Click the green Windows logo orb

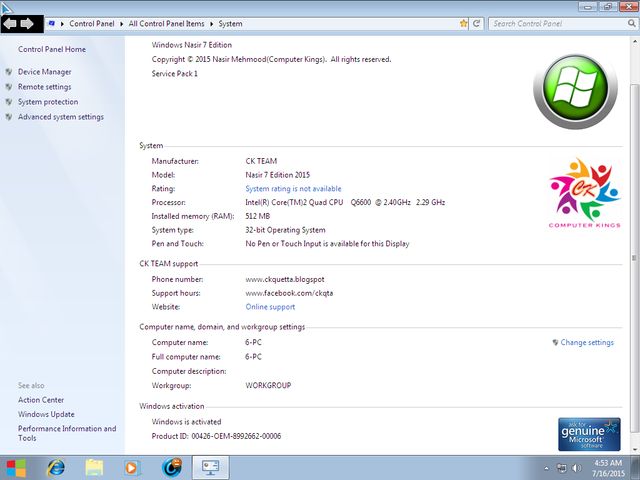pos(575,91)
